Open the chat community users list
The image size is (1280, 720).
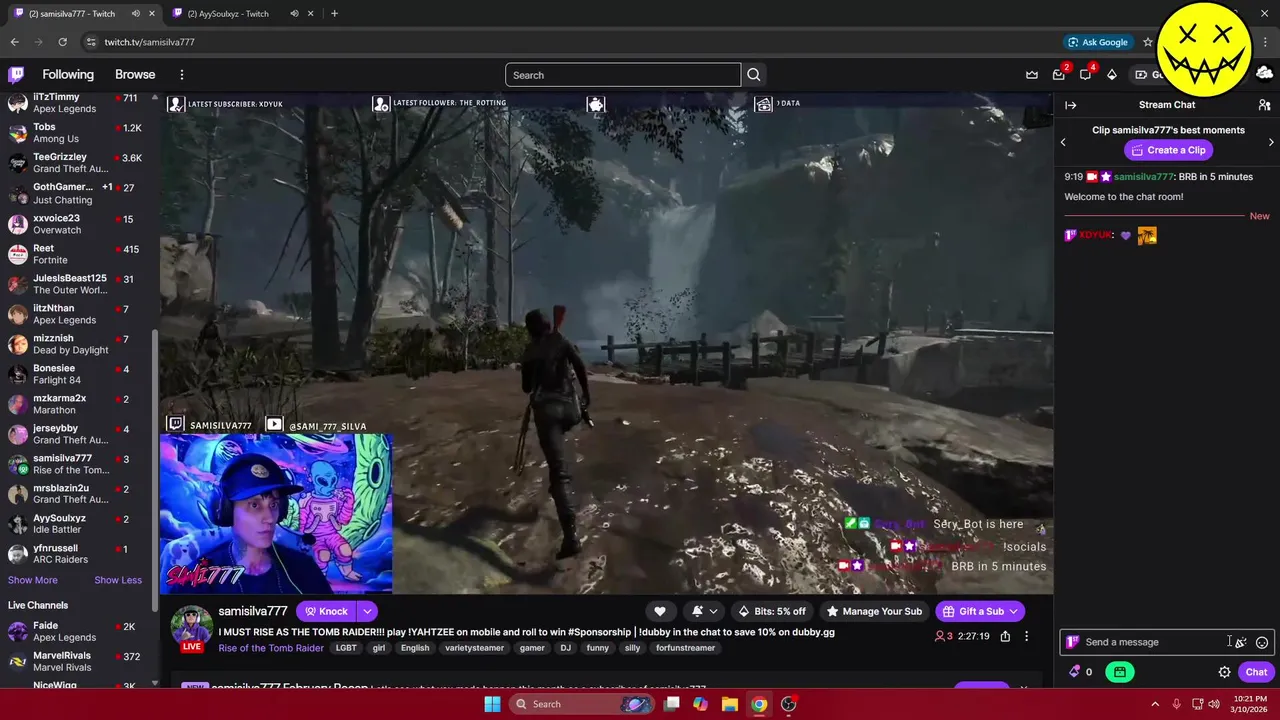[x=1264, y=105]
